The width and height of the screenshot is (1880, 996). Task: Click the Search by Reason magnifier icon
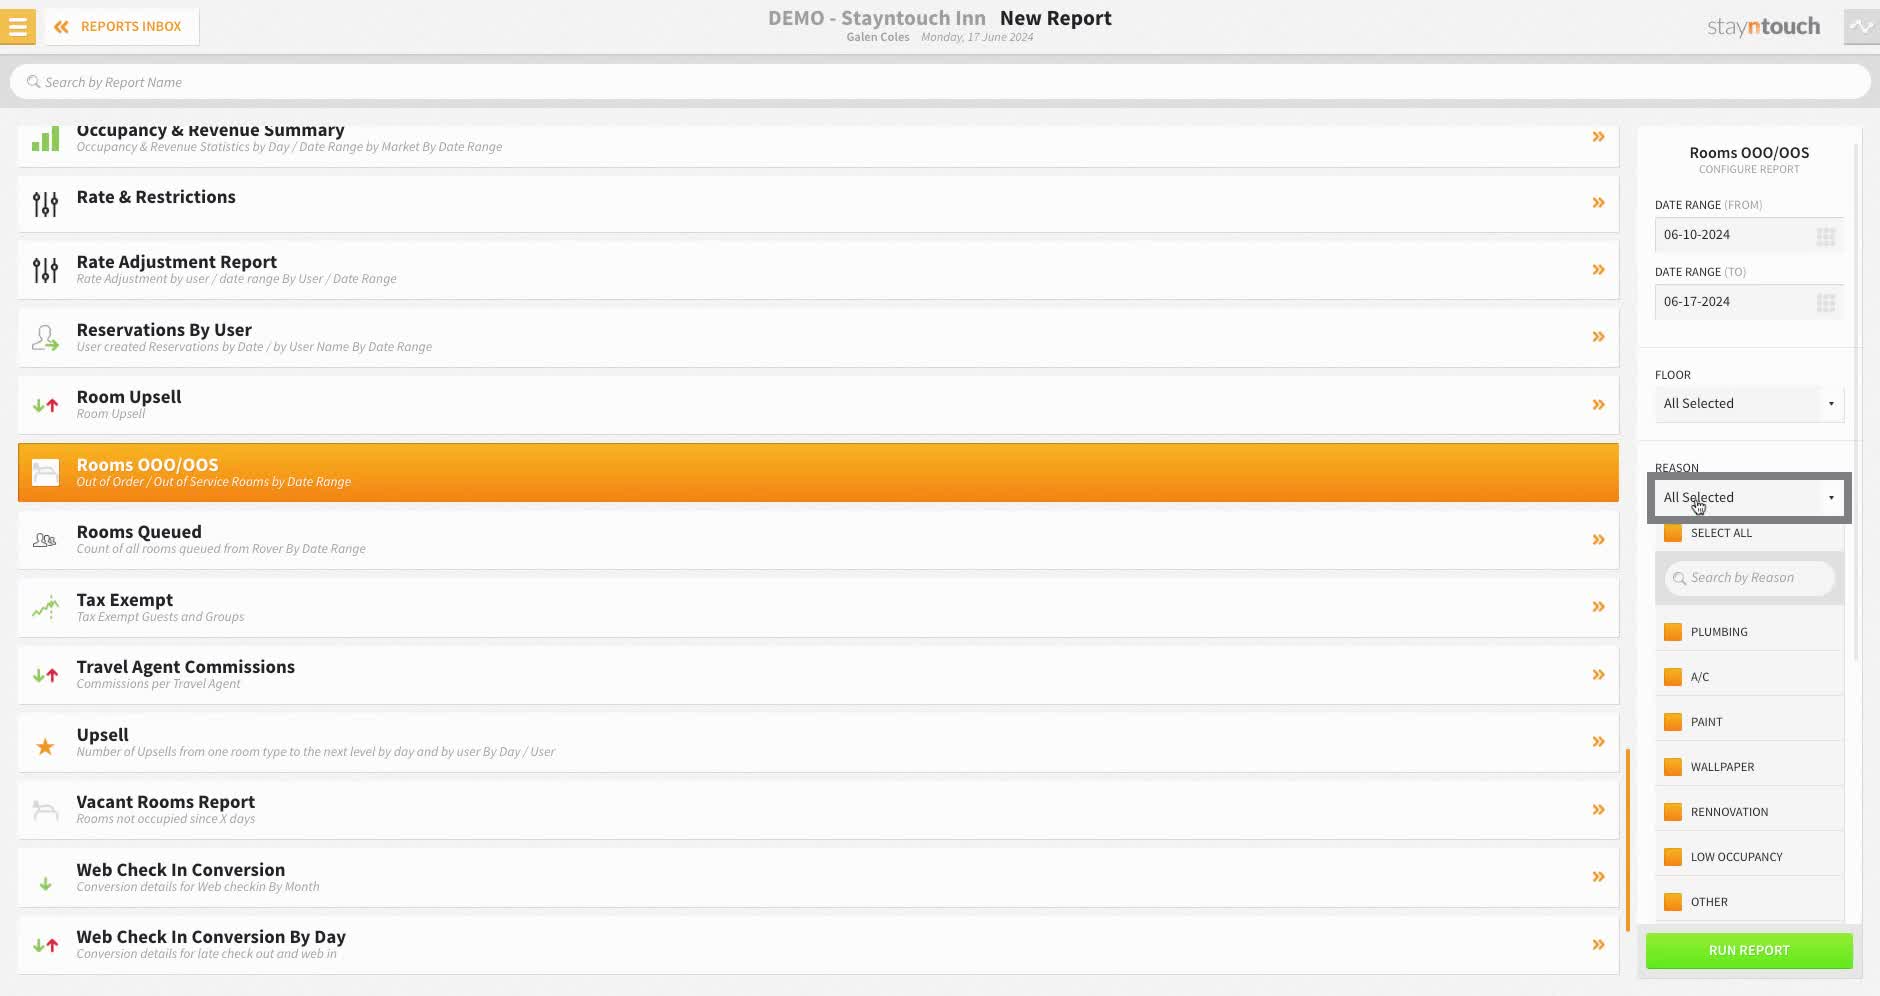coord(1679,579)
